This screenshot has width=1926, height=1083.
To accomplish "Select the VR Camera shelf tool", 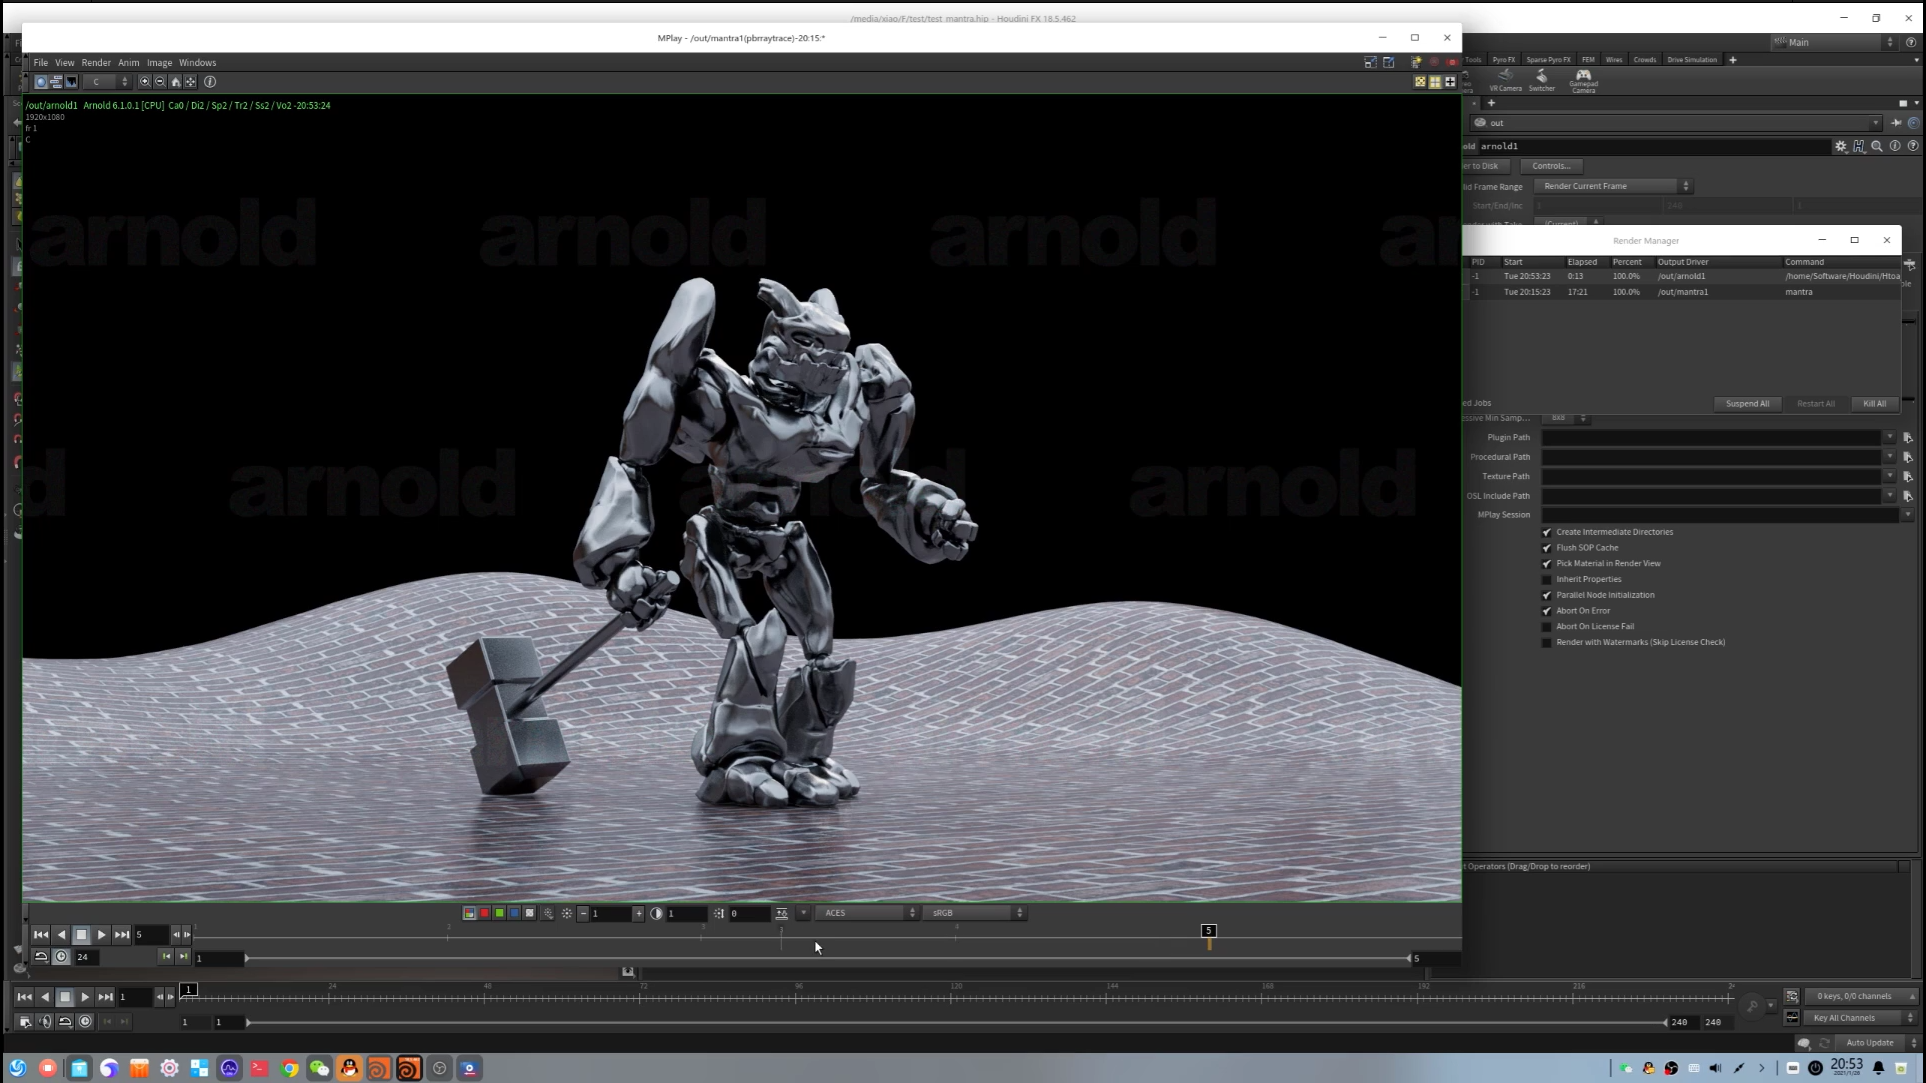I will (1504, 79).
